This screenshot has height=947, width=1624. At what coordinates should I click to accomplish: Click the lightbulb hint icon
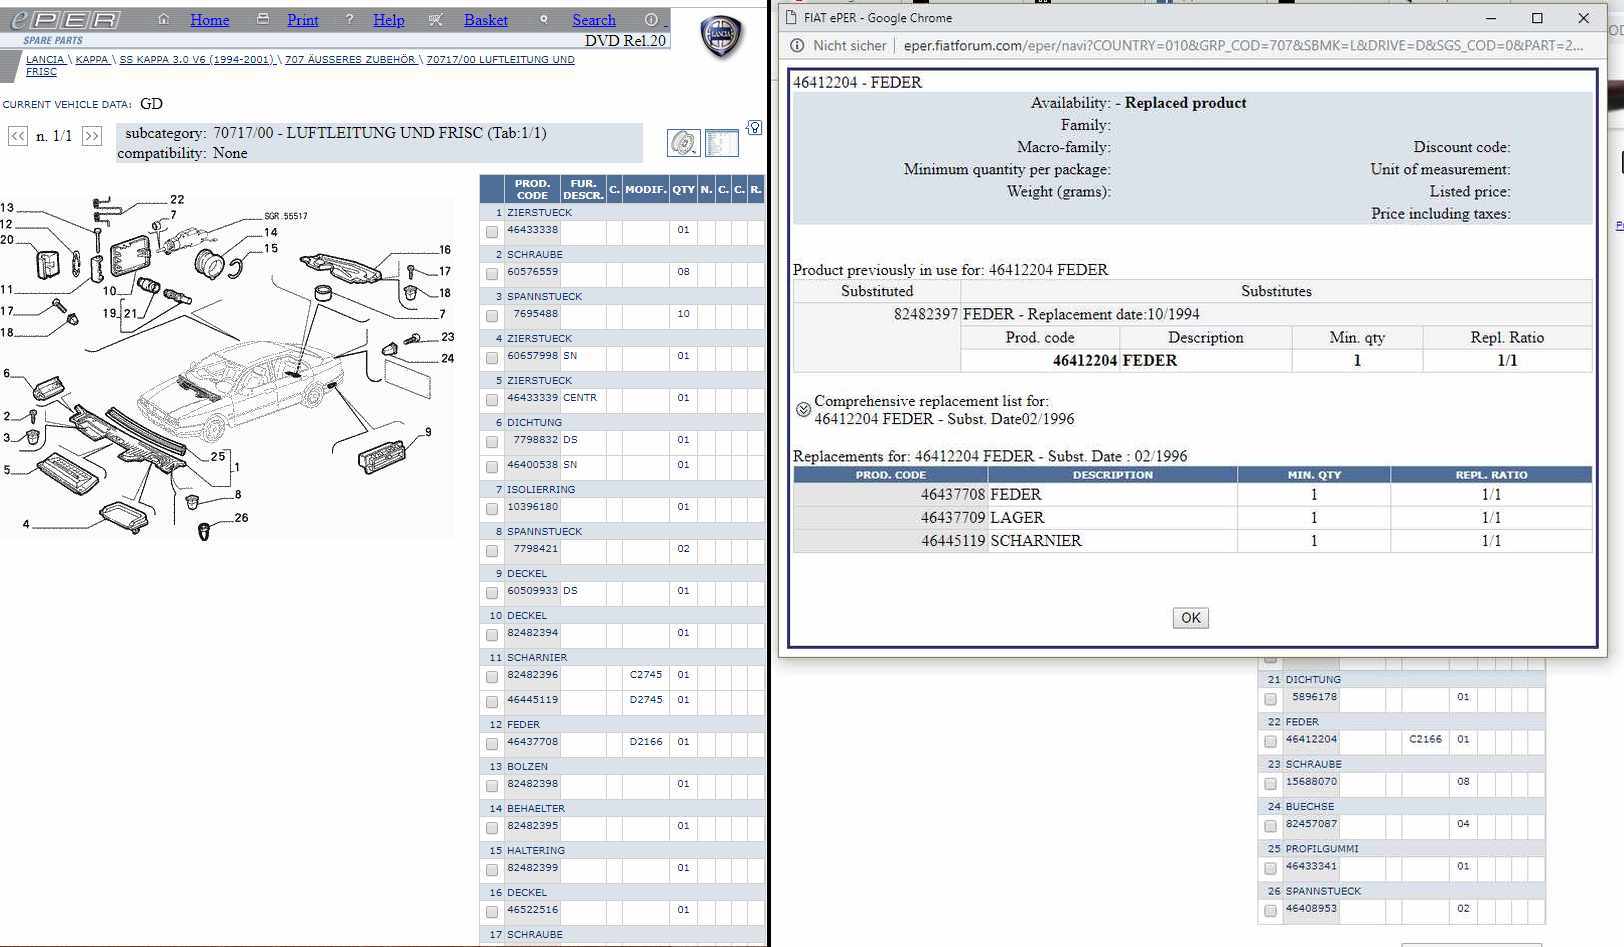click(x=755, y=128)
